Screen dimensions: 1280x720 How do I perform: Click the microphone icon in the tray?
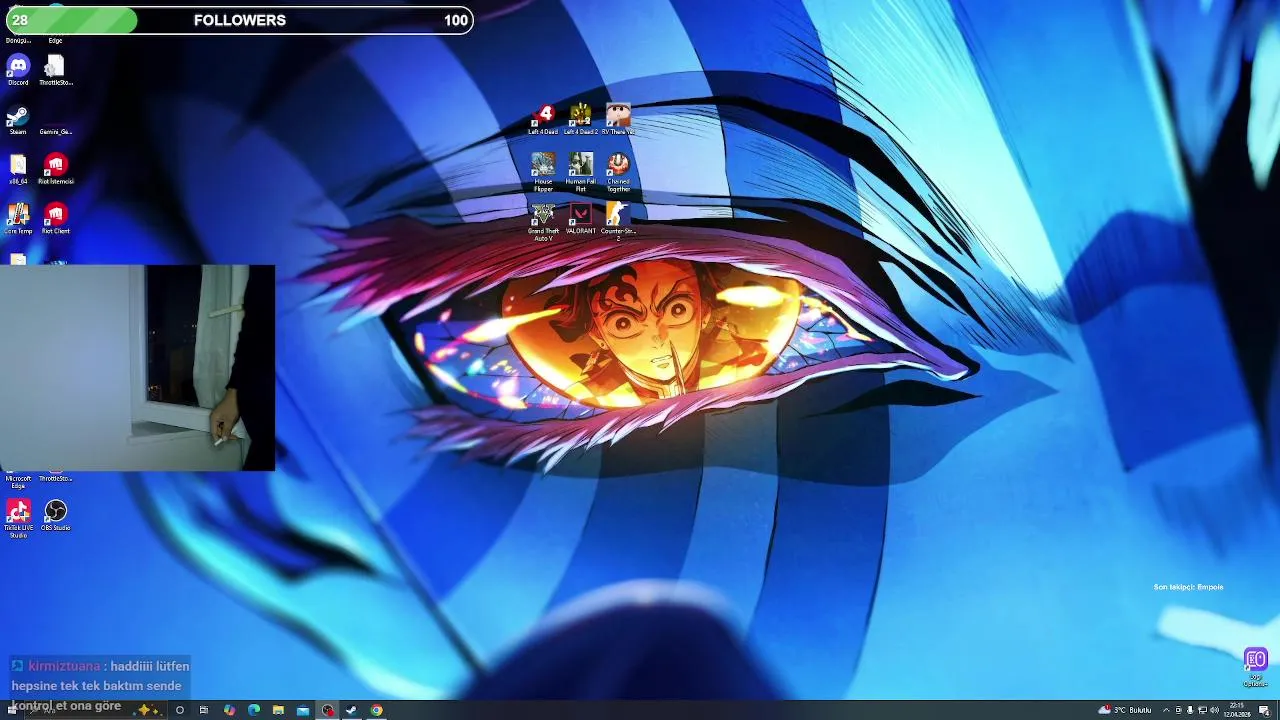[1190, 710]
